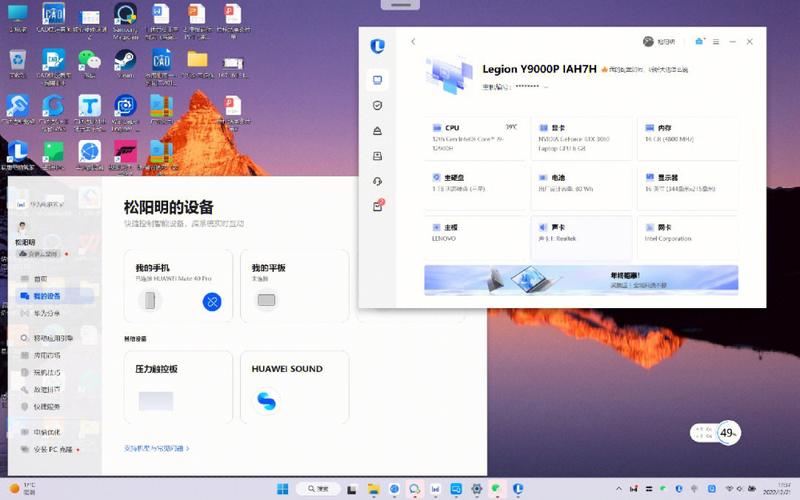The width and height of the screenshot is (800, 500).
Task: Click the phone icon on 我的手机 card
Action: coord(150,301)
